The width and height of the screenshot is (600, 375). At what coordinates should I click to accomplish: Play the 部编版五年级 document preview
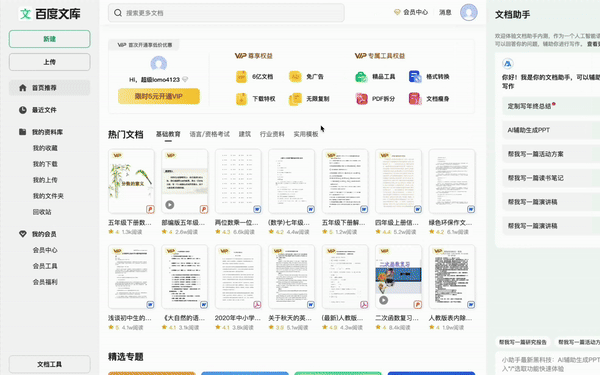click(x=170, y=205)
